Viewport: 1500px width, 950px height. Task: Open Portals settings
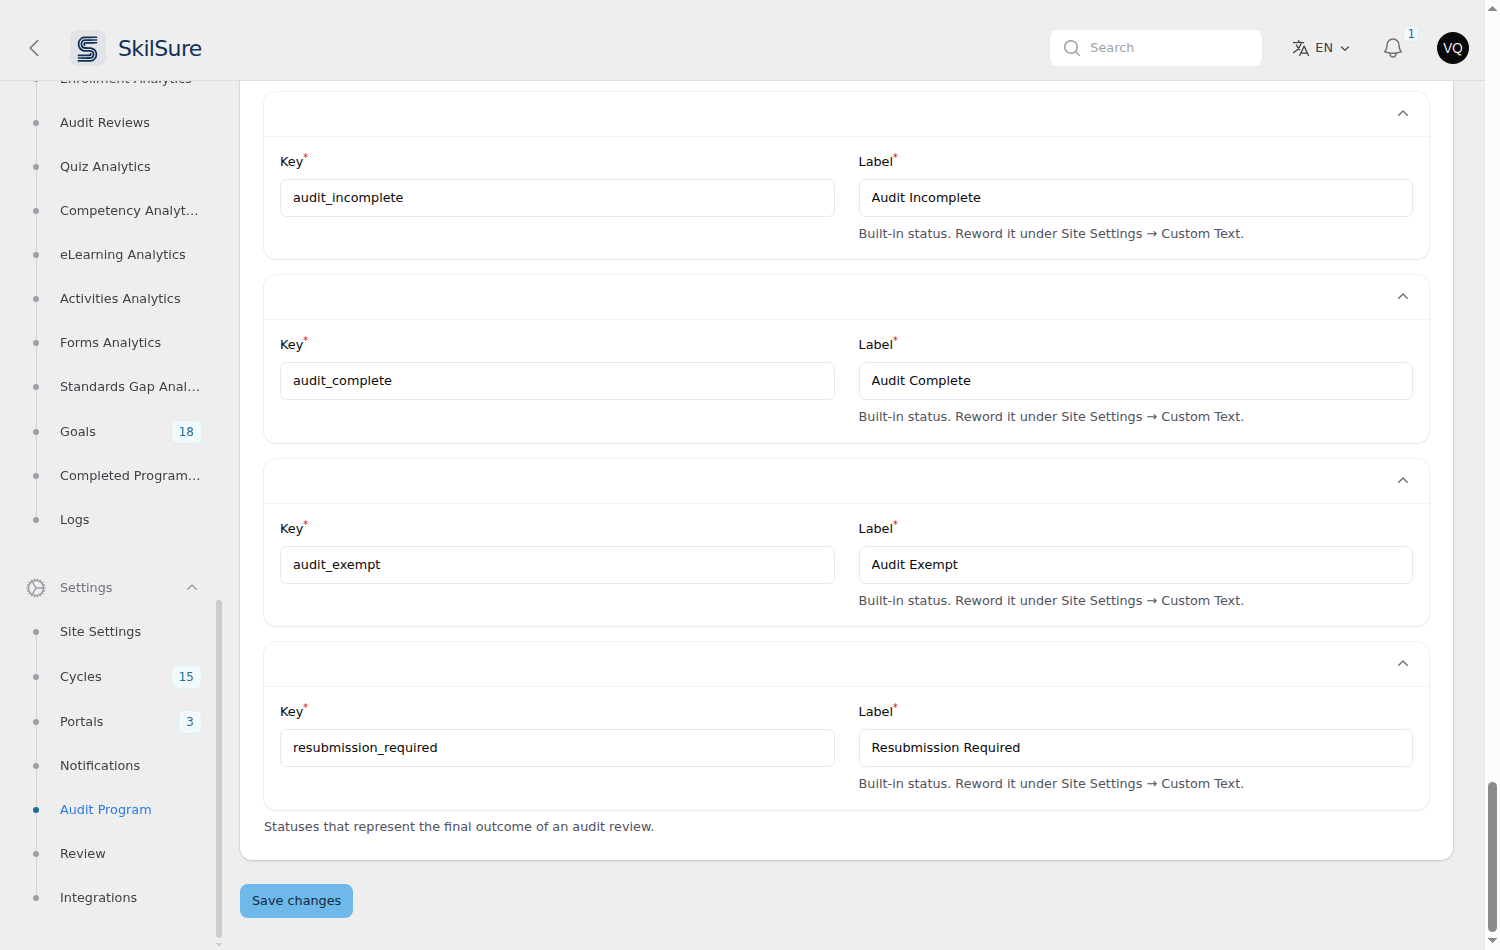click(82, 722)
